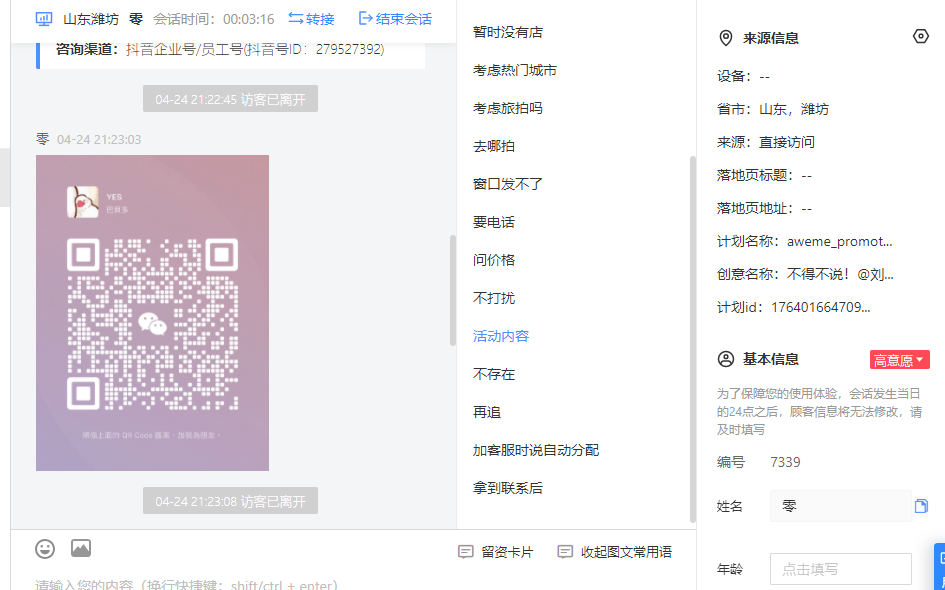Select the quick reply 考虑旅拍吗
Viewport: 945px width, 590px height.
pos(508,108)
